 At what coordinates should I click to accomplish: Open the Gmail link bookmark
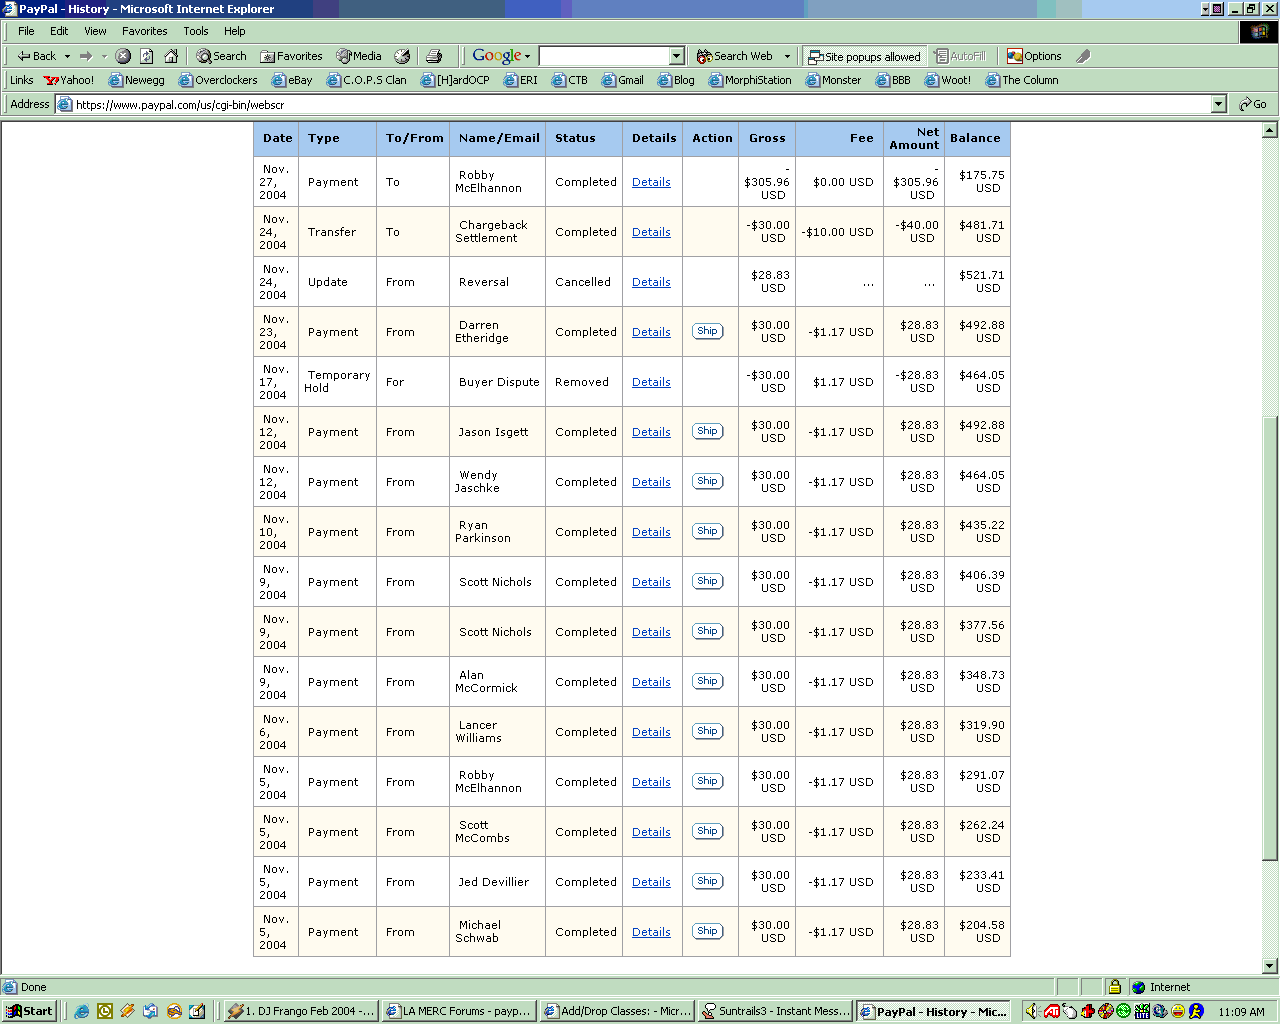pos(622,80)
